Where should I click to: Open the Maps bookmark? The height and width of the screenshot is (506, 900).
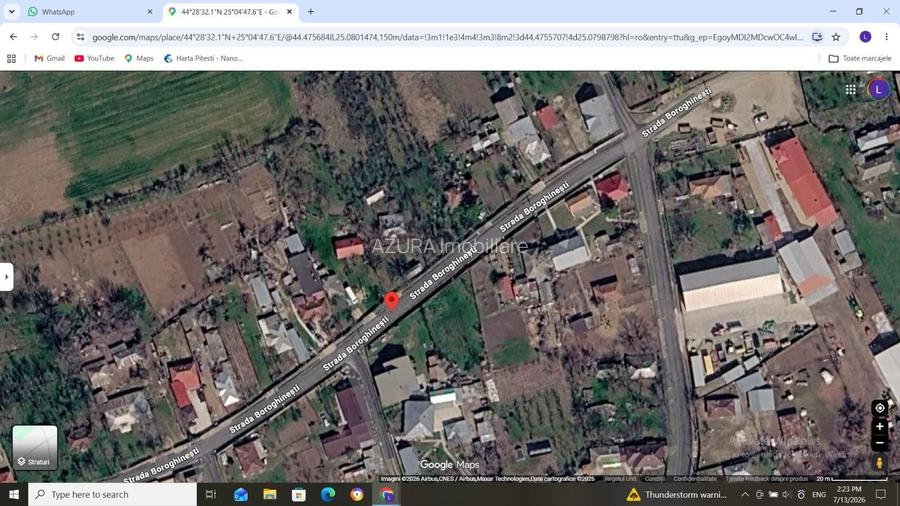click(139, 59)
